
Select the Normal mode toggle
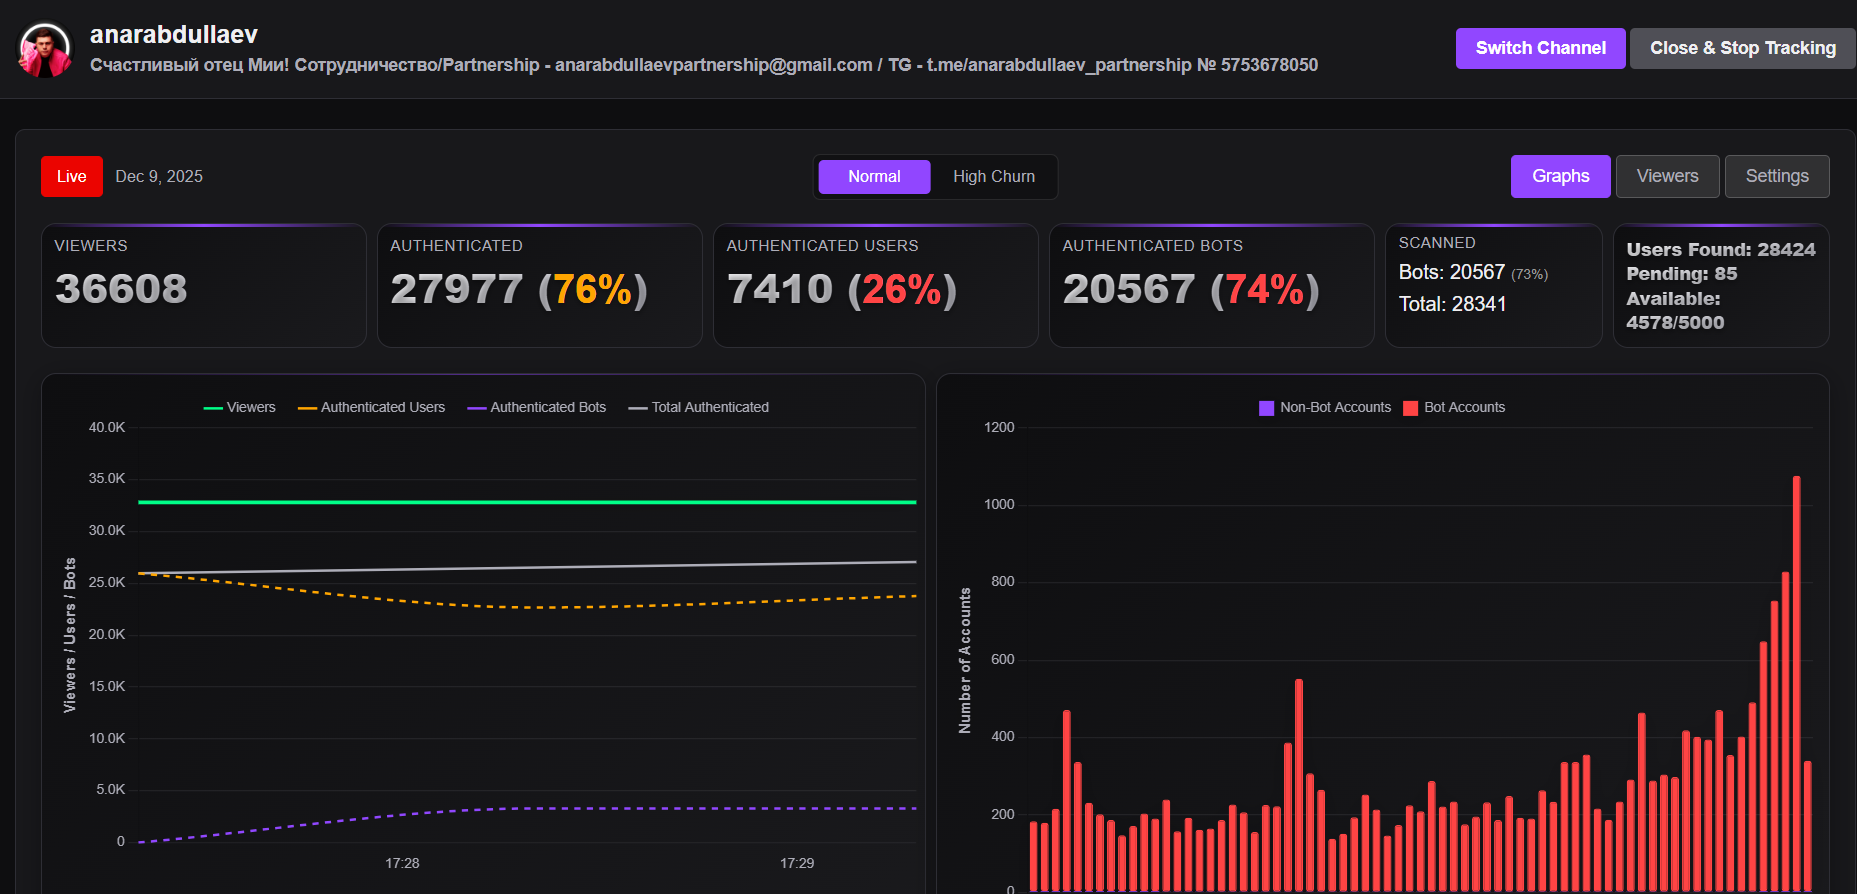(x=874, y=177)
